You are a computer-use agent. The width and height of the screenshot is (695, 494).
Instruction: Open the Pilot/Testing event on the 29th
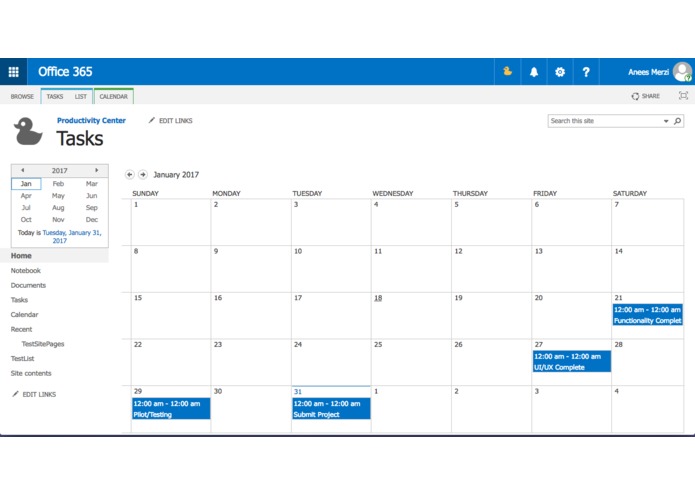point(171,409)
